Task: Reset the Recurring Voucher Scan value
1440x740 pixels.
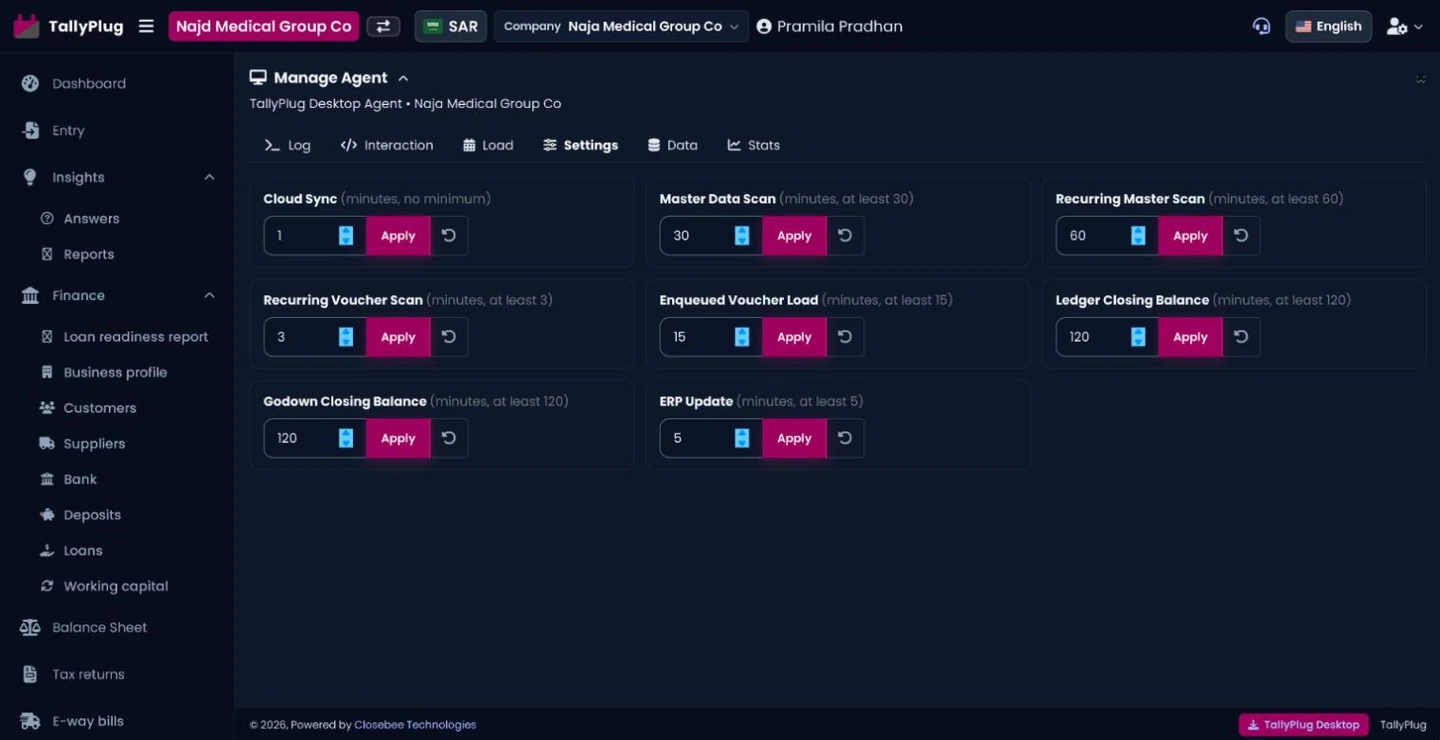Action: click(449, 337)
